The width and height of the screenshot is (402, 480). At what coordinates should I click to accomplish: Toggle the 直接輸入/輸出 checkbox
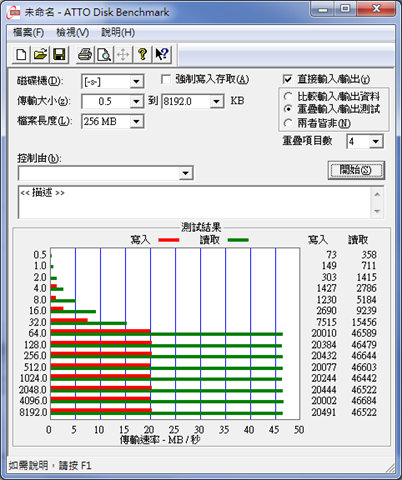287,79
